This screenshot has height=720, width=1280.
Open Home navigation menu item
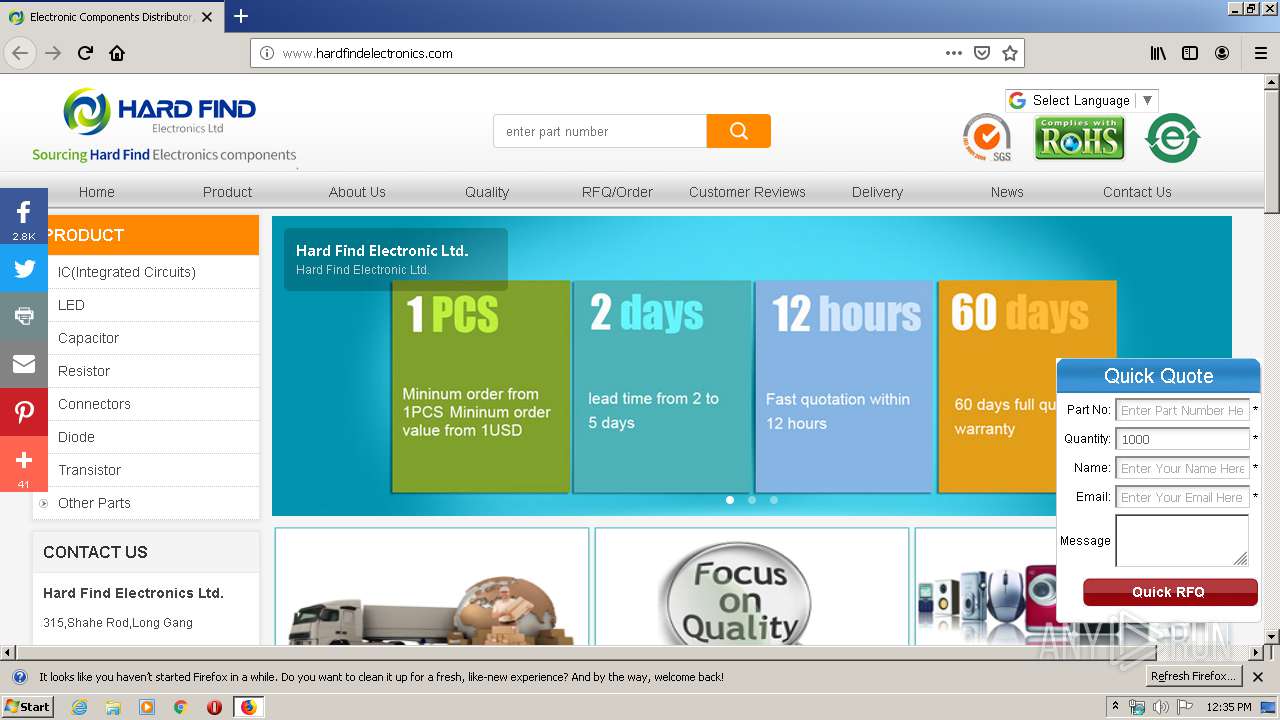[97, 192]
